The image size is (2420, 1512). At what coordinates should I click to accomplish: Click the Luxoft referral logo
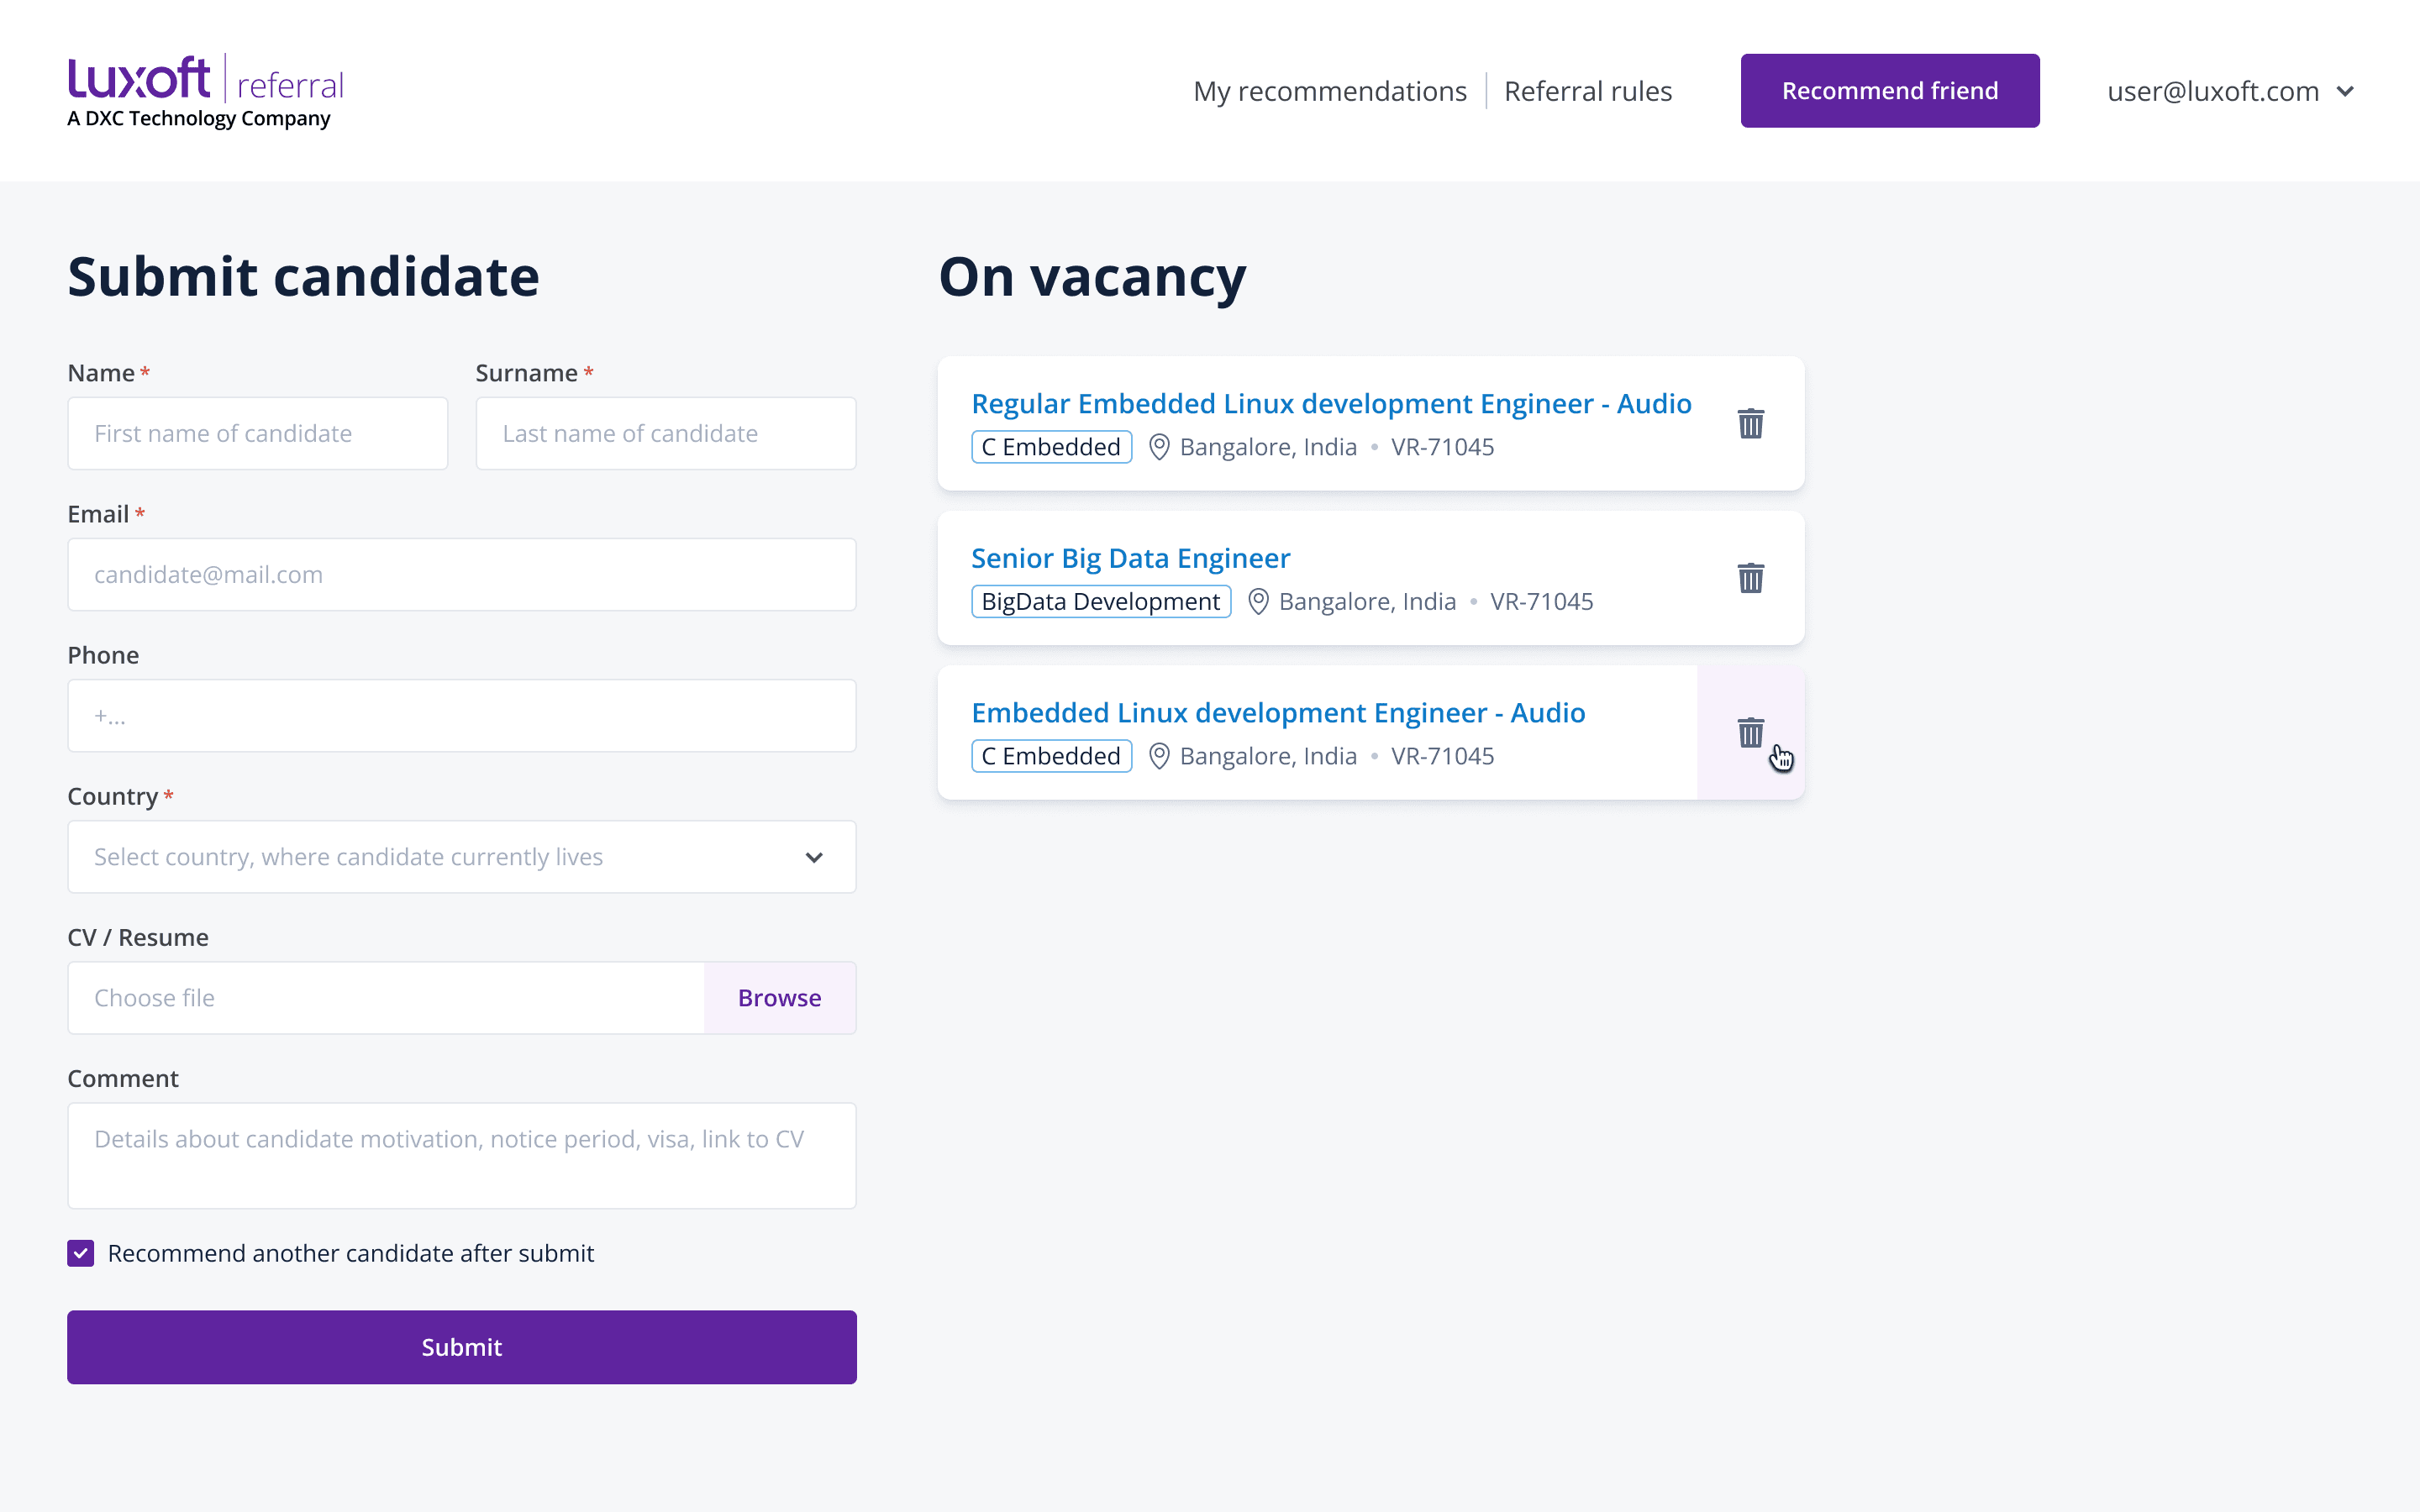point(205,91)
